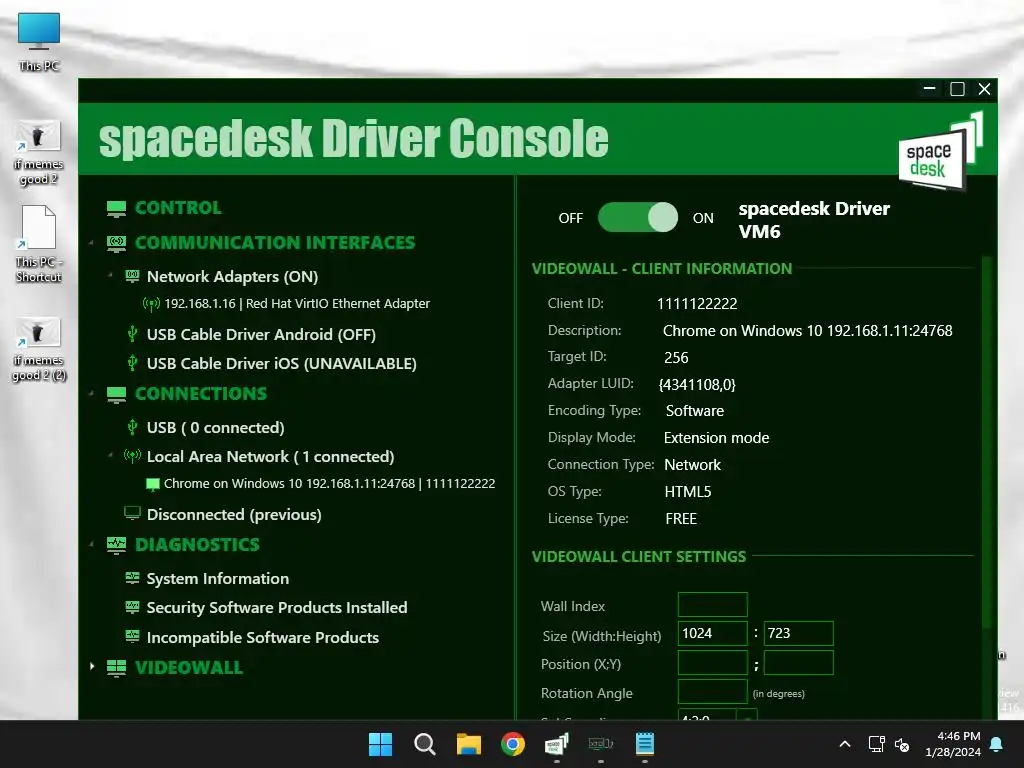Screen dimensions: 1024x768
Task: Select the Red Hat VirtIO Ethernet Adapter entry
Action: [x=297, y=304]
